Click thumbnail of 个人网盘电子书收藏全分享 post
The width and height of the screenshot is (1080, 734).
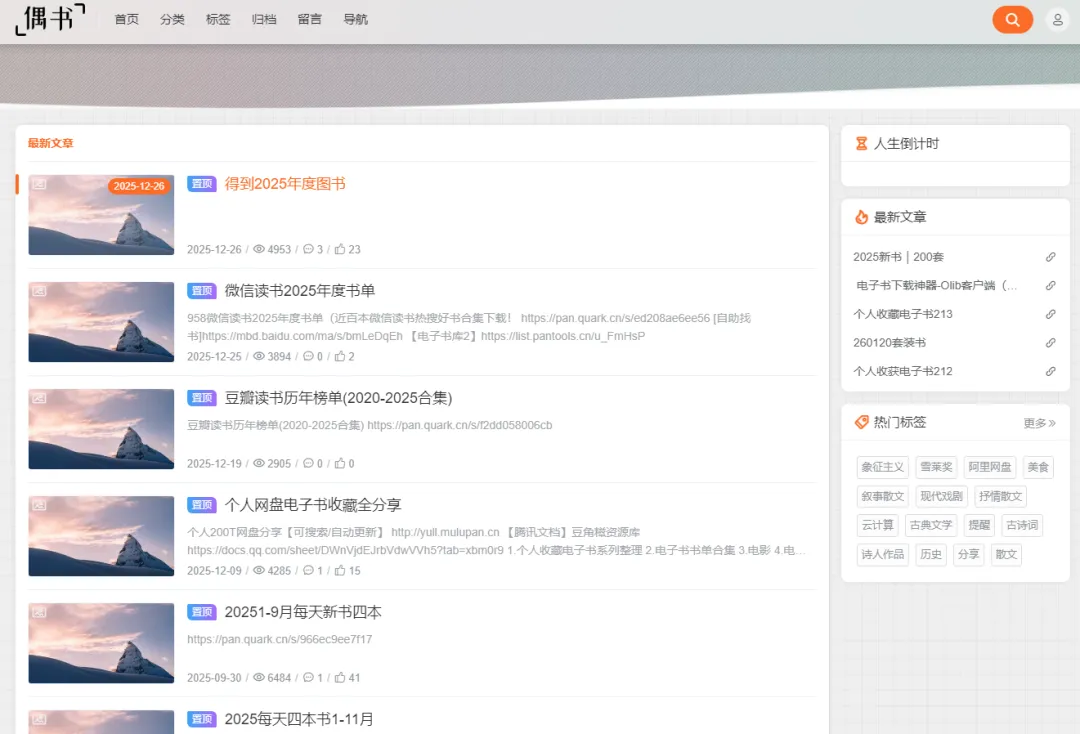tap(101, 536)
